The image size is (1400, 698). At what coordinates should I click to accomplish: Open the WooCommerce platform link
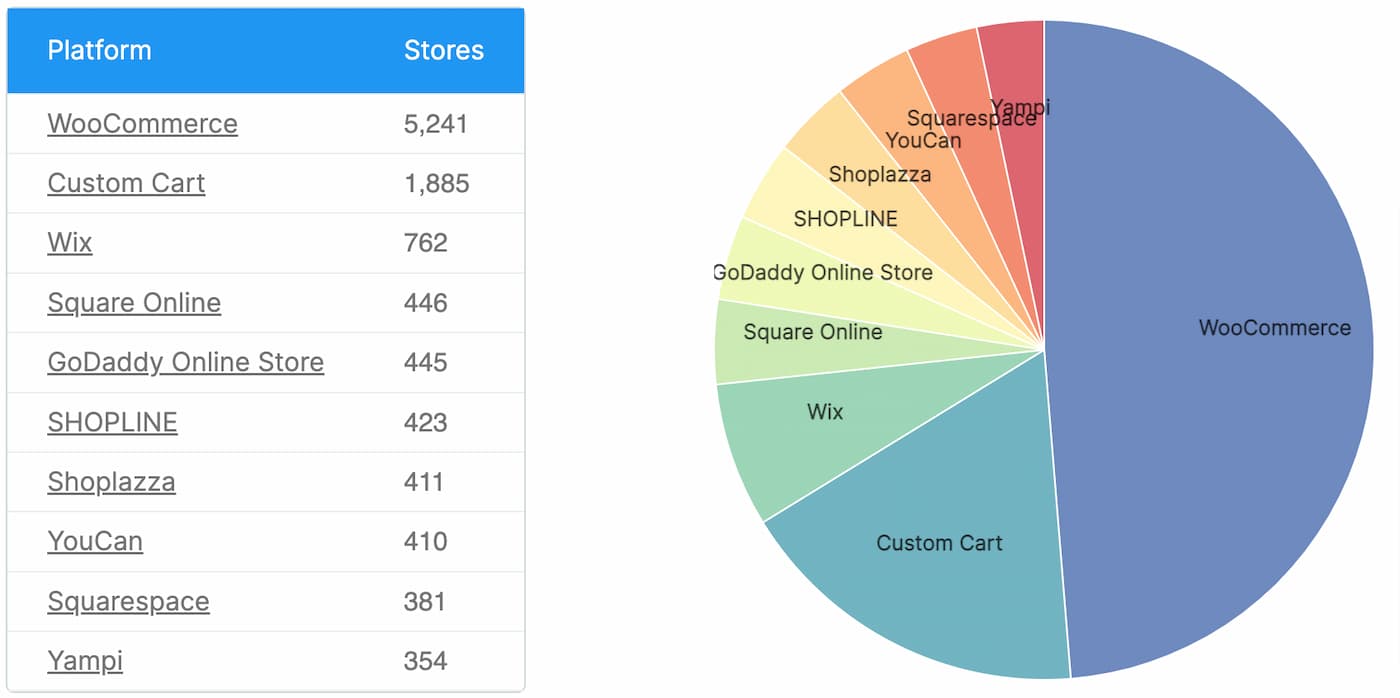click(142, 123)
